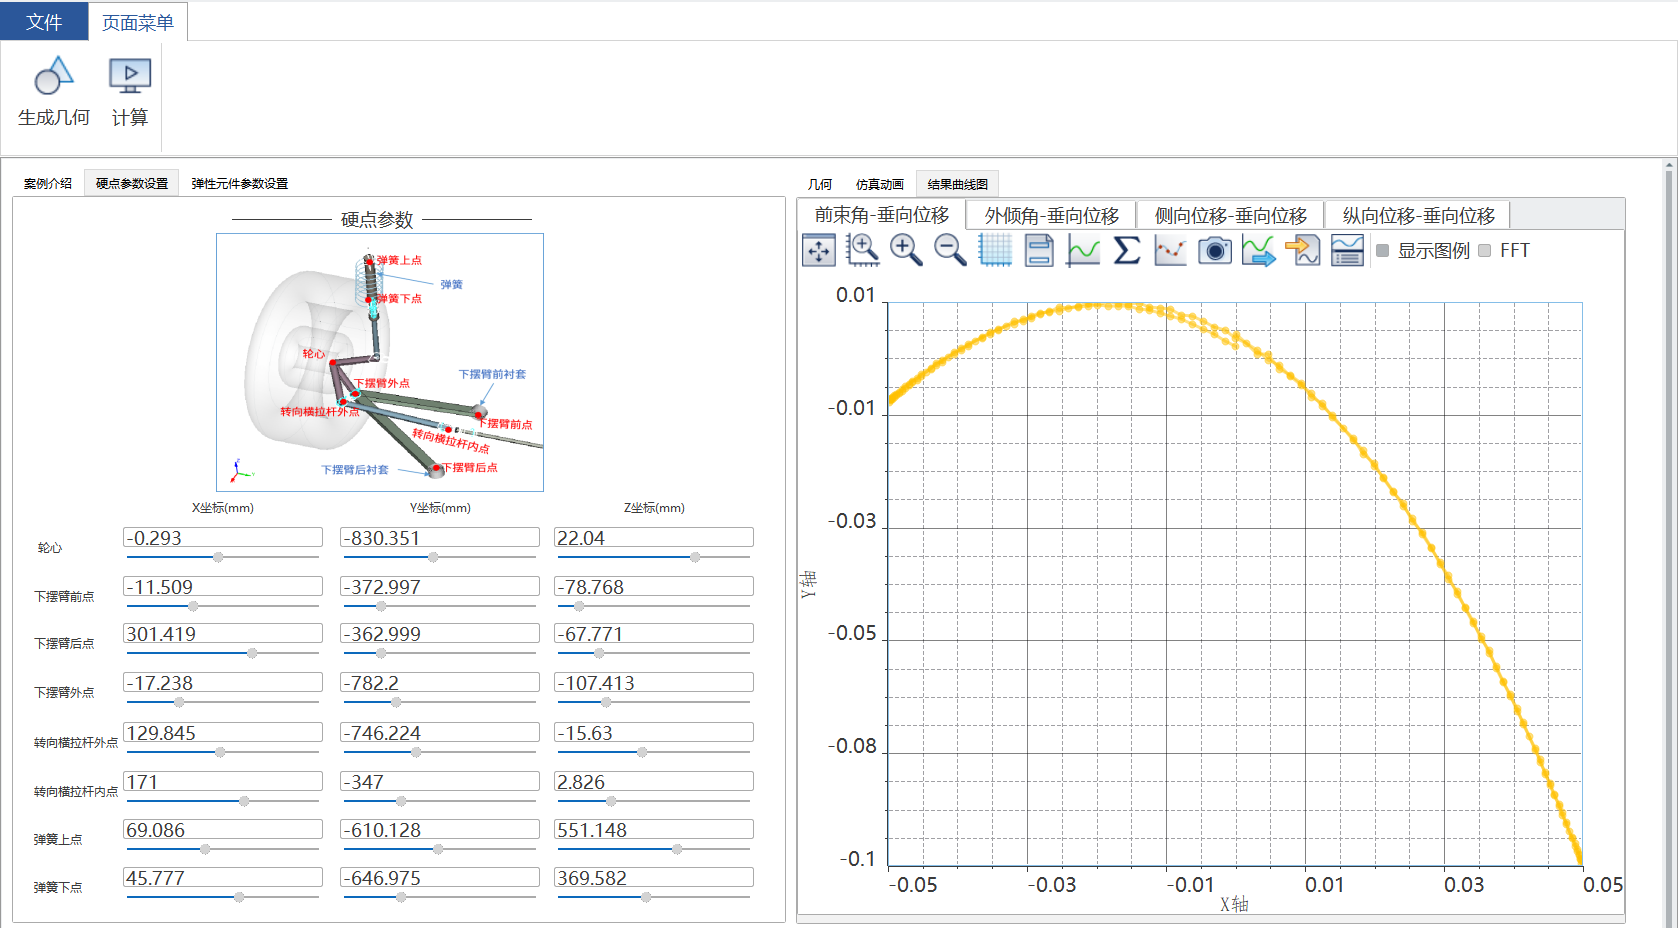Image resolution: width=1678 pixels, height=928 pixels.
Task: Click the 下摆臂前点 Z field -78.768
Action: [654, 587]
